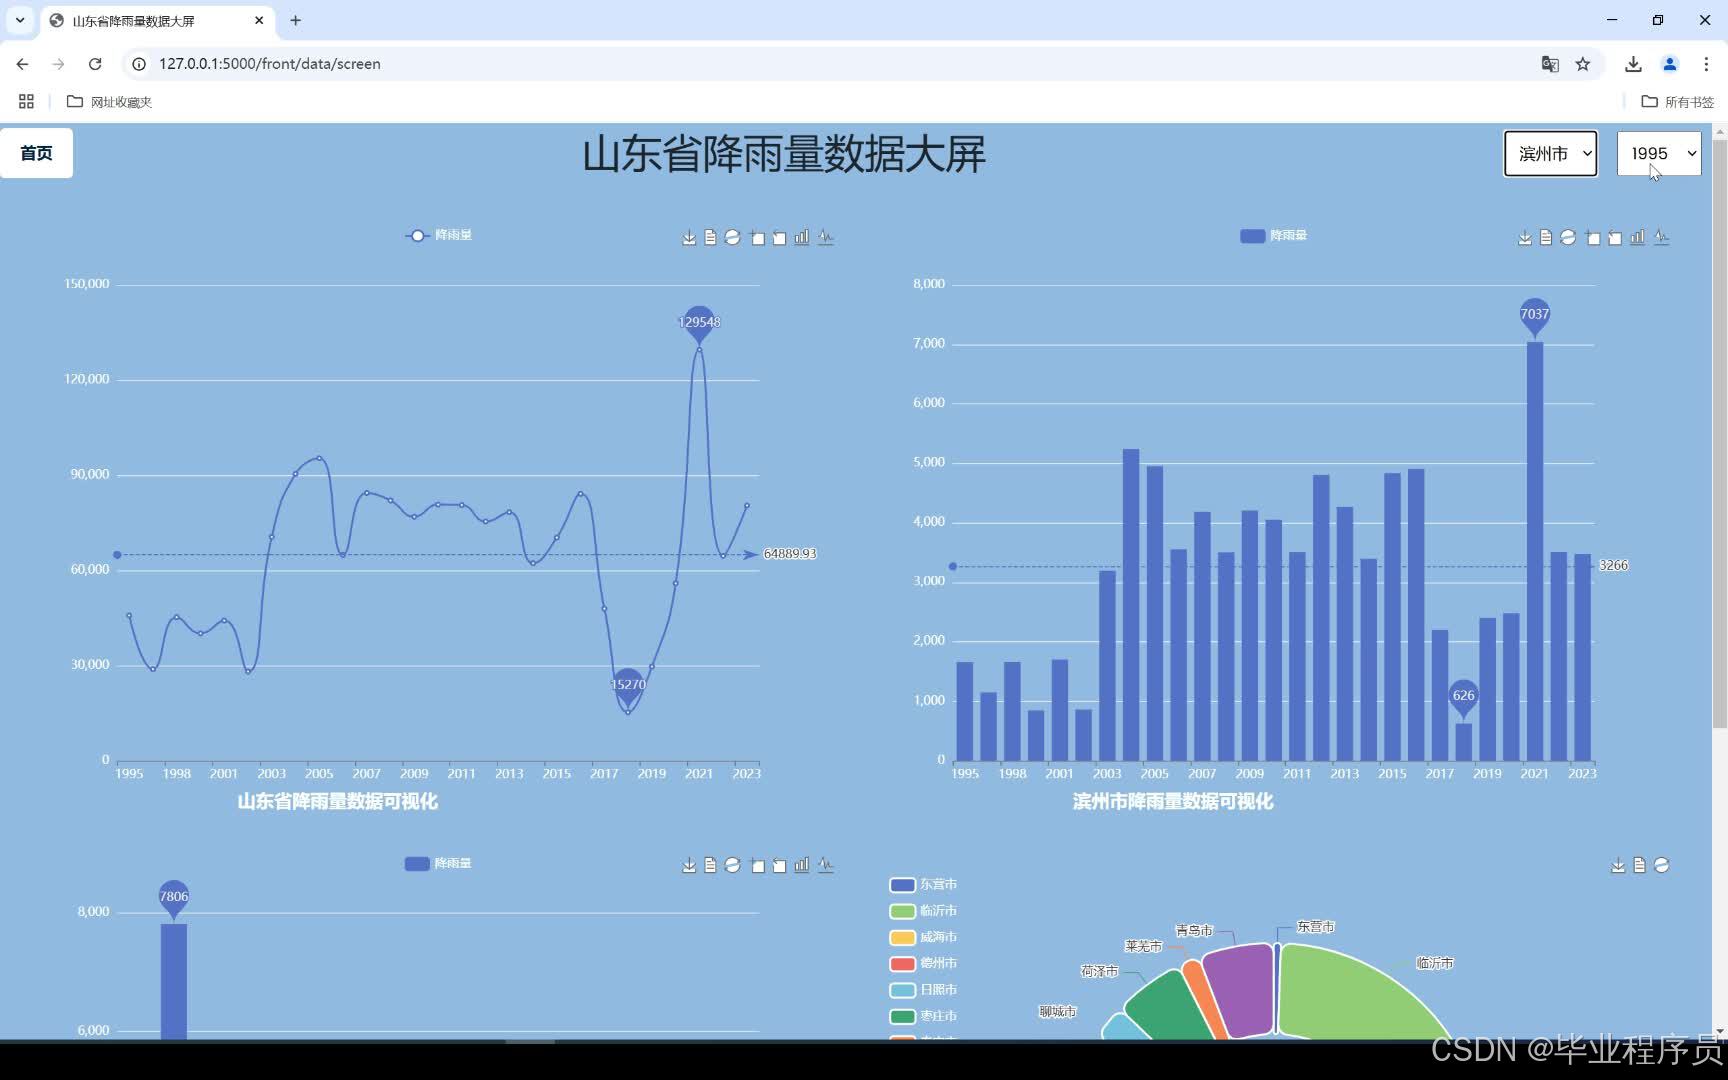The image size is (1728, 1080).
Task: Restore the Shandong line chart
Action: pos(732,237)
